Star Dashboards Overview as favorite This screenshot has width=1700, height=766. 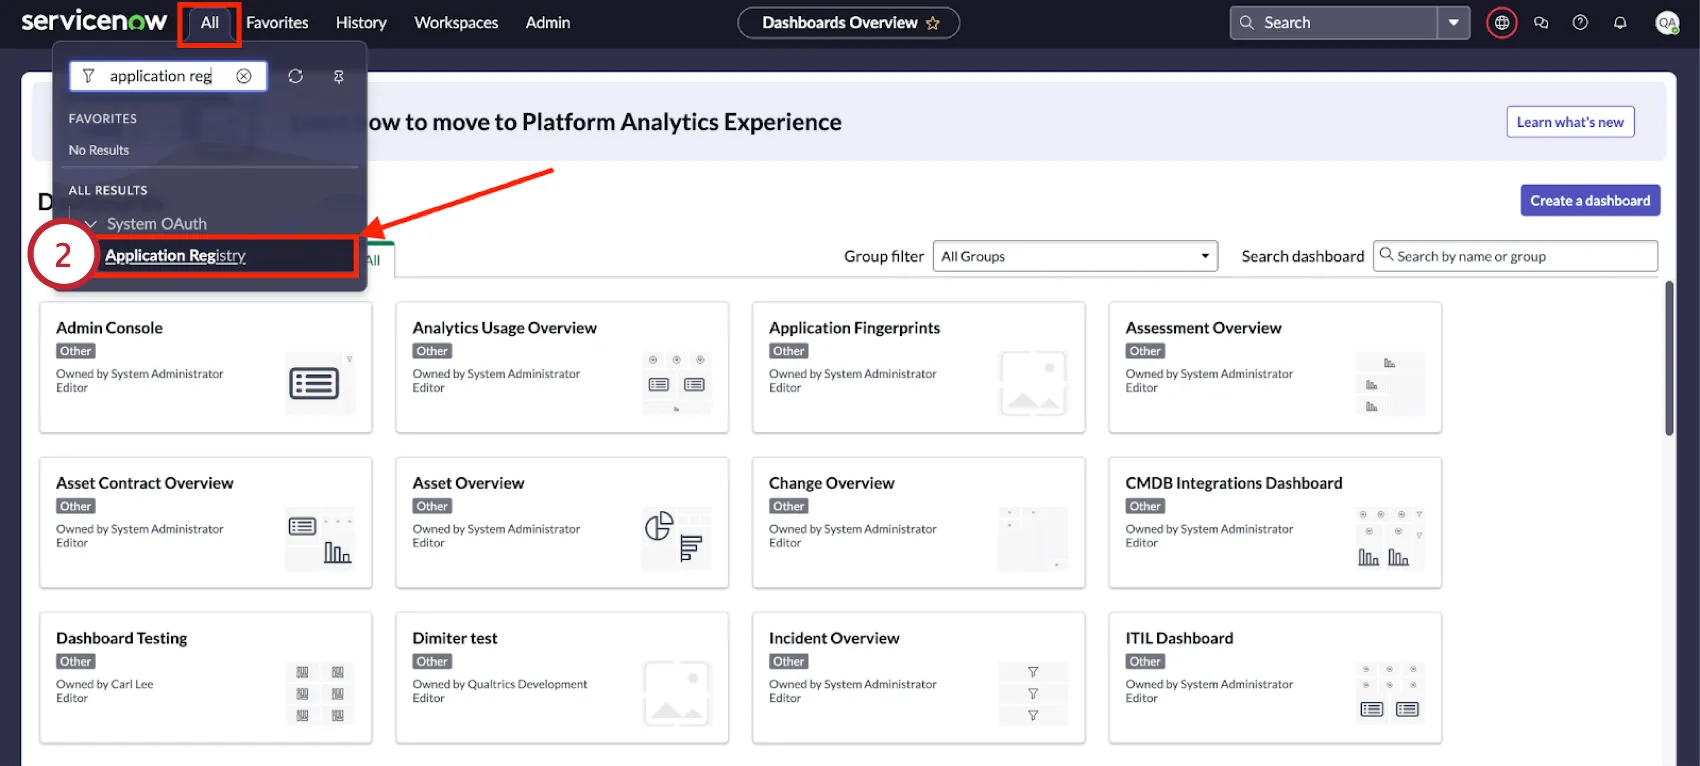pyautogui.click(x=933, y=23)
